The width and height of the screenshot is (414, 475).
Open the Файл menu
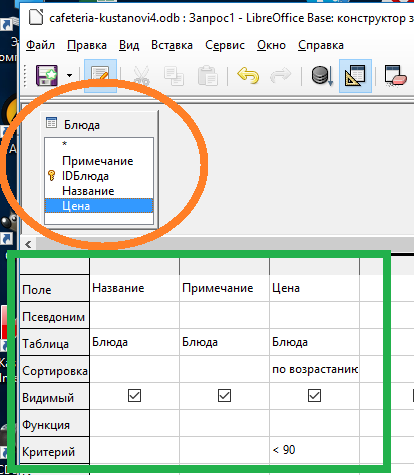pyautogui.click(x=40, y=45)
